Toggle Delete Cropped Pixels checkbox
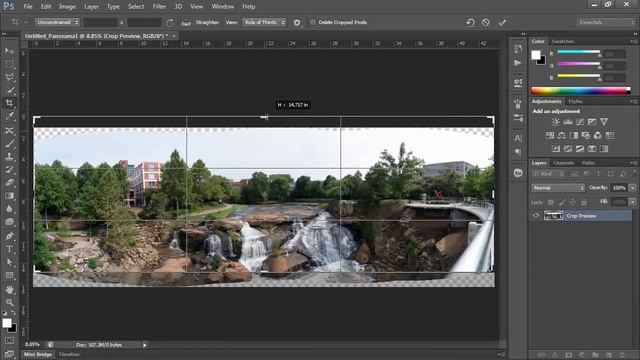This screenshot has height=360, width=640. click(x=313, y=22)
